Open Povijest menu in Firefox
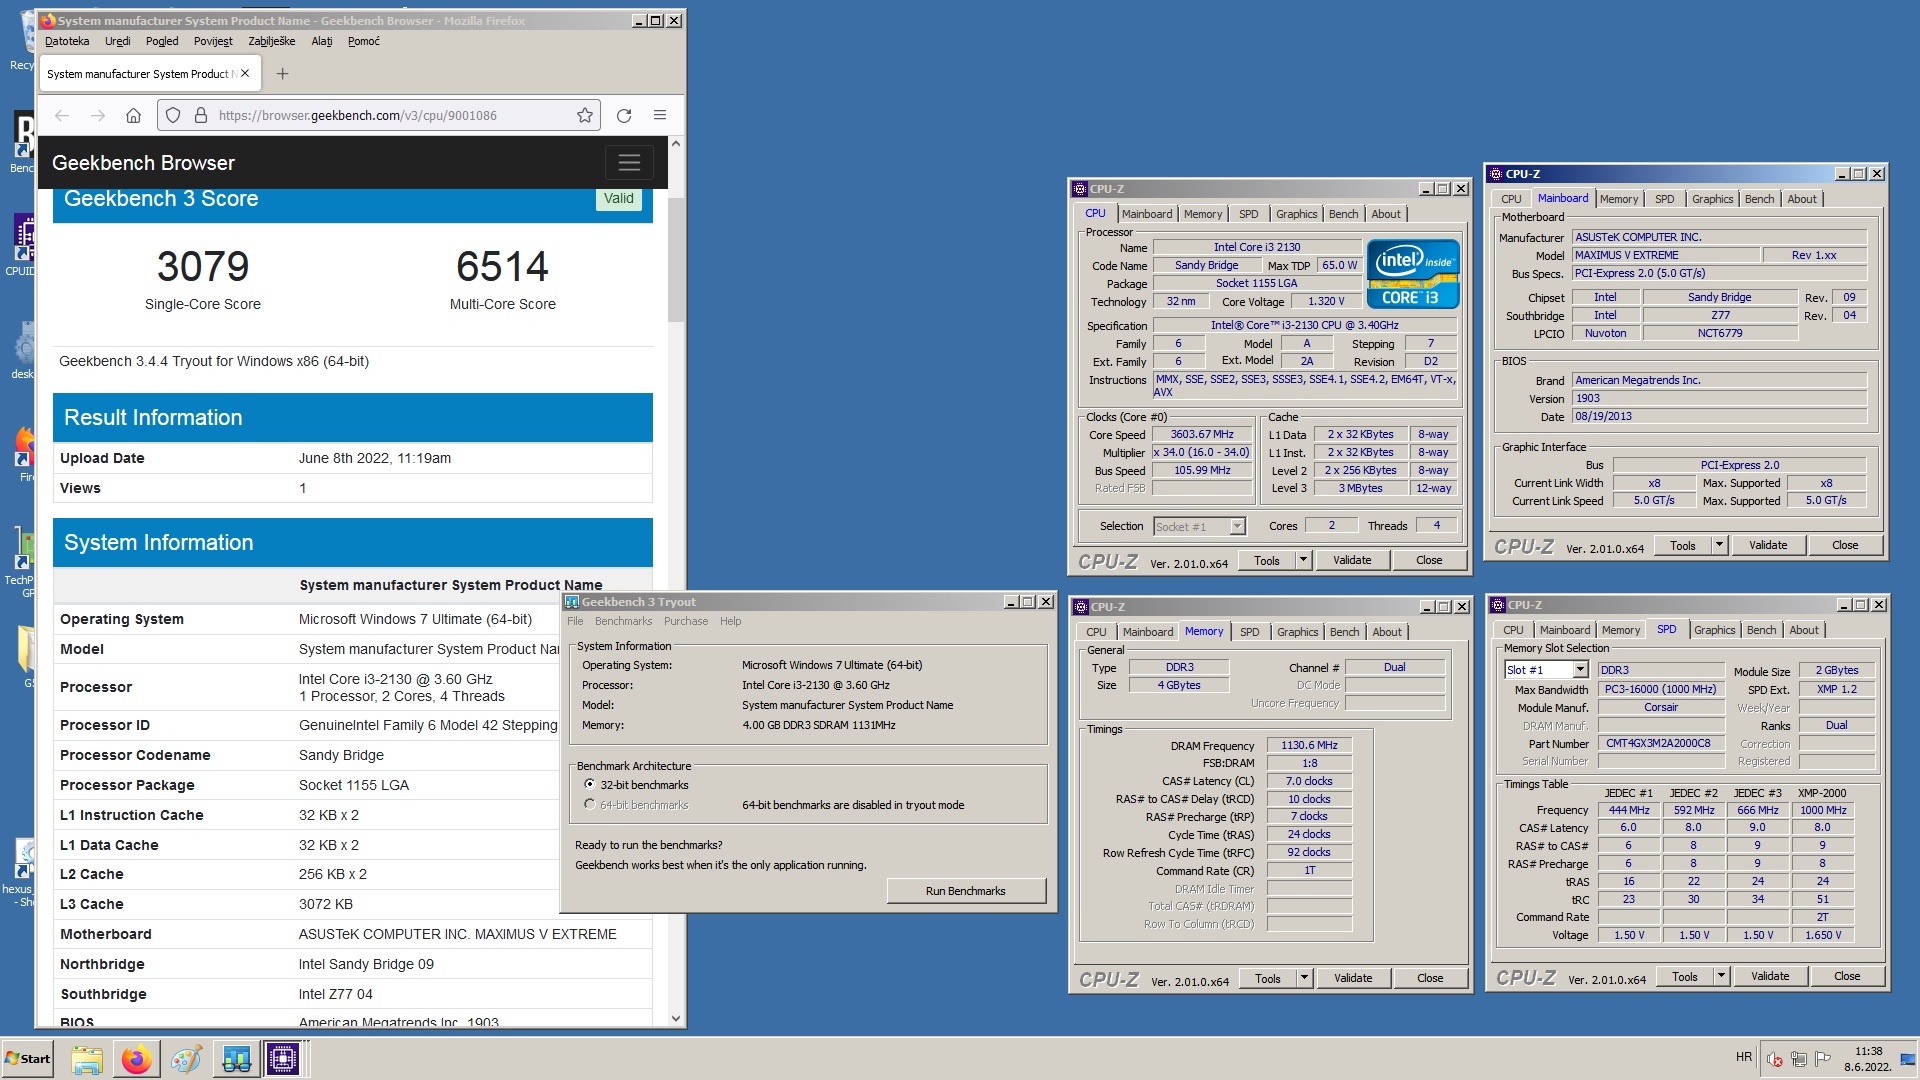 [x=213, y=41]
